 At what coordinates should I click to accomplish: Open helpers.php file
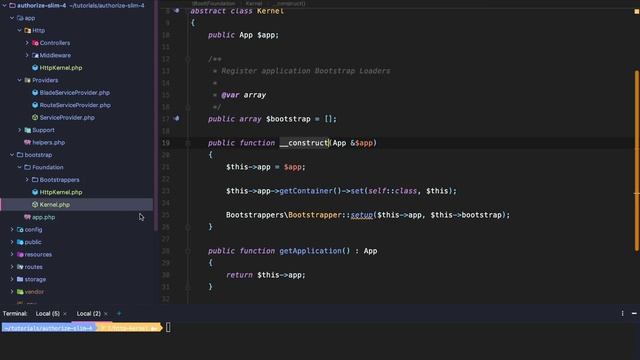(x=49, y=142)
